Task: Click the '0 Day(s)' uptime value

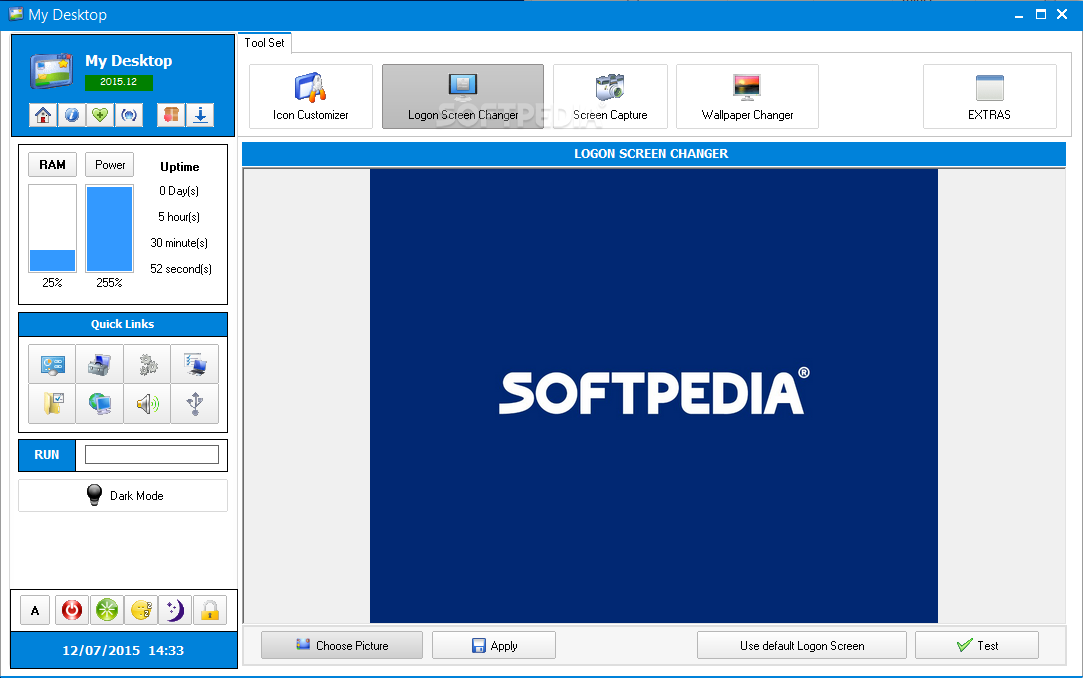Action: tap(179, 191)
